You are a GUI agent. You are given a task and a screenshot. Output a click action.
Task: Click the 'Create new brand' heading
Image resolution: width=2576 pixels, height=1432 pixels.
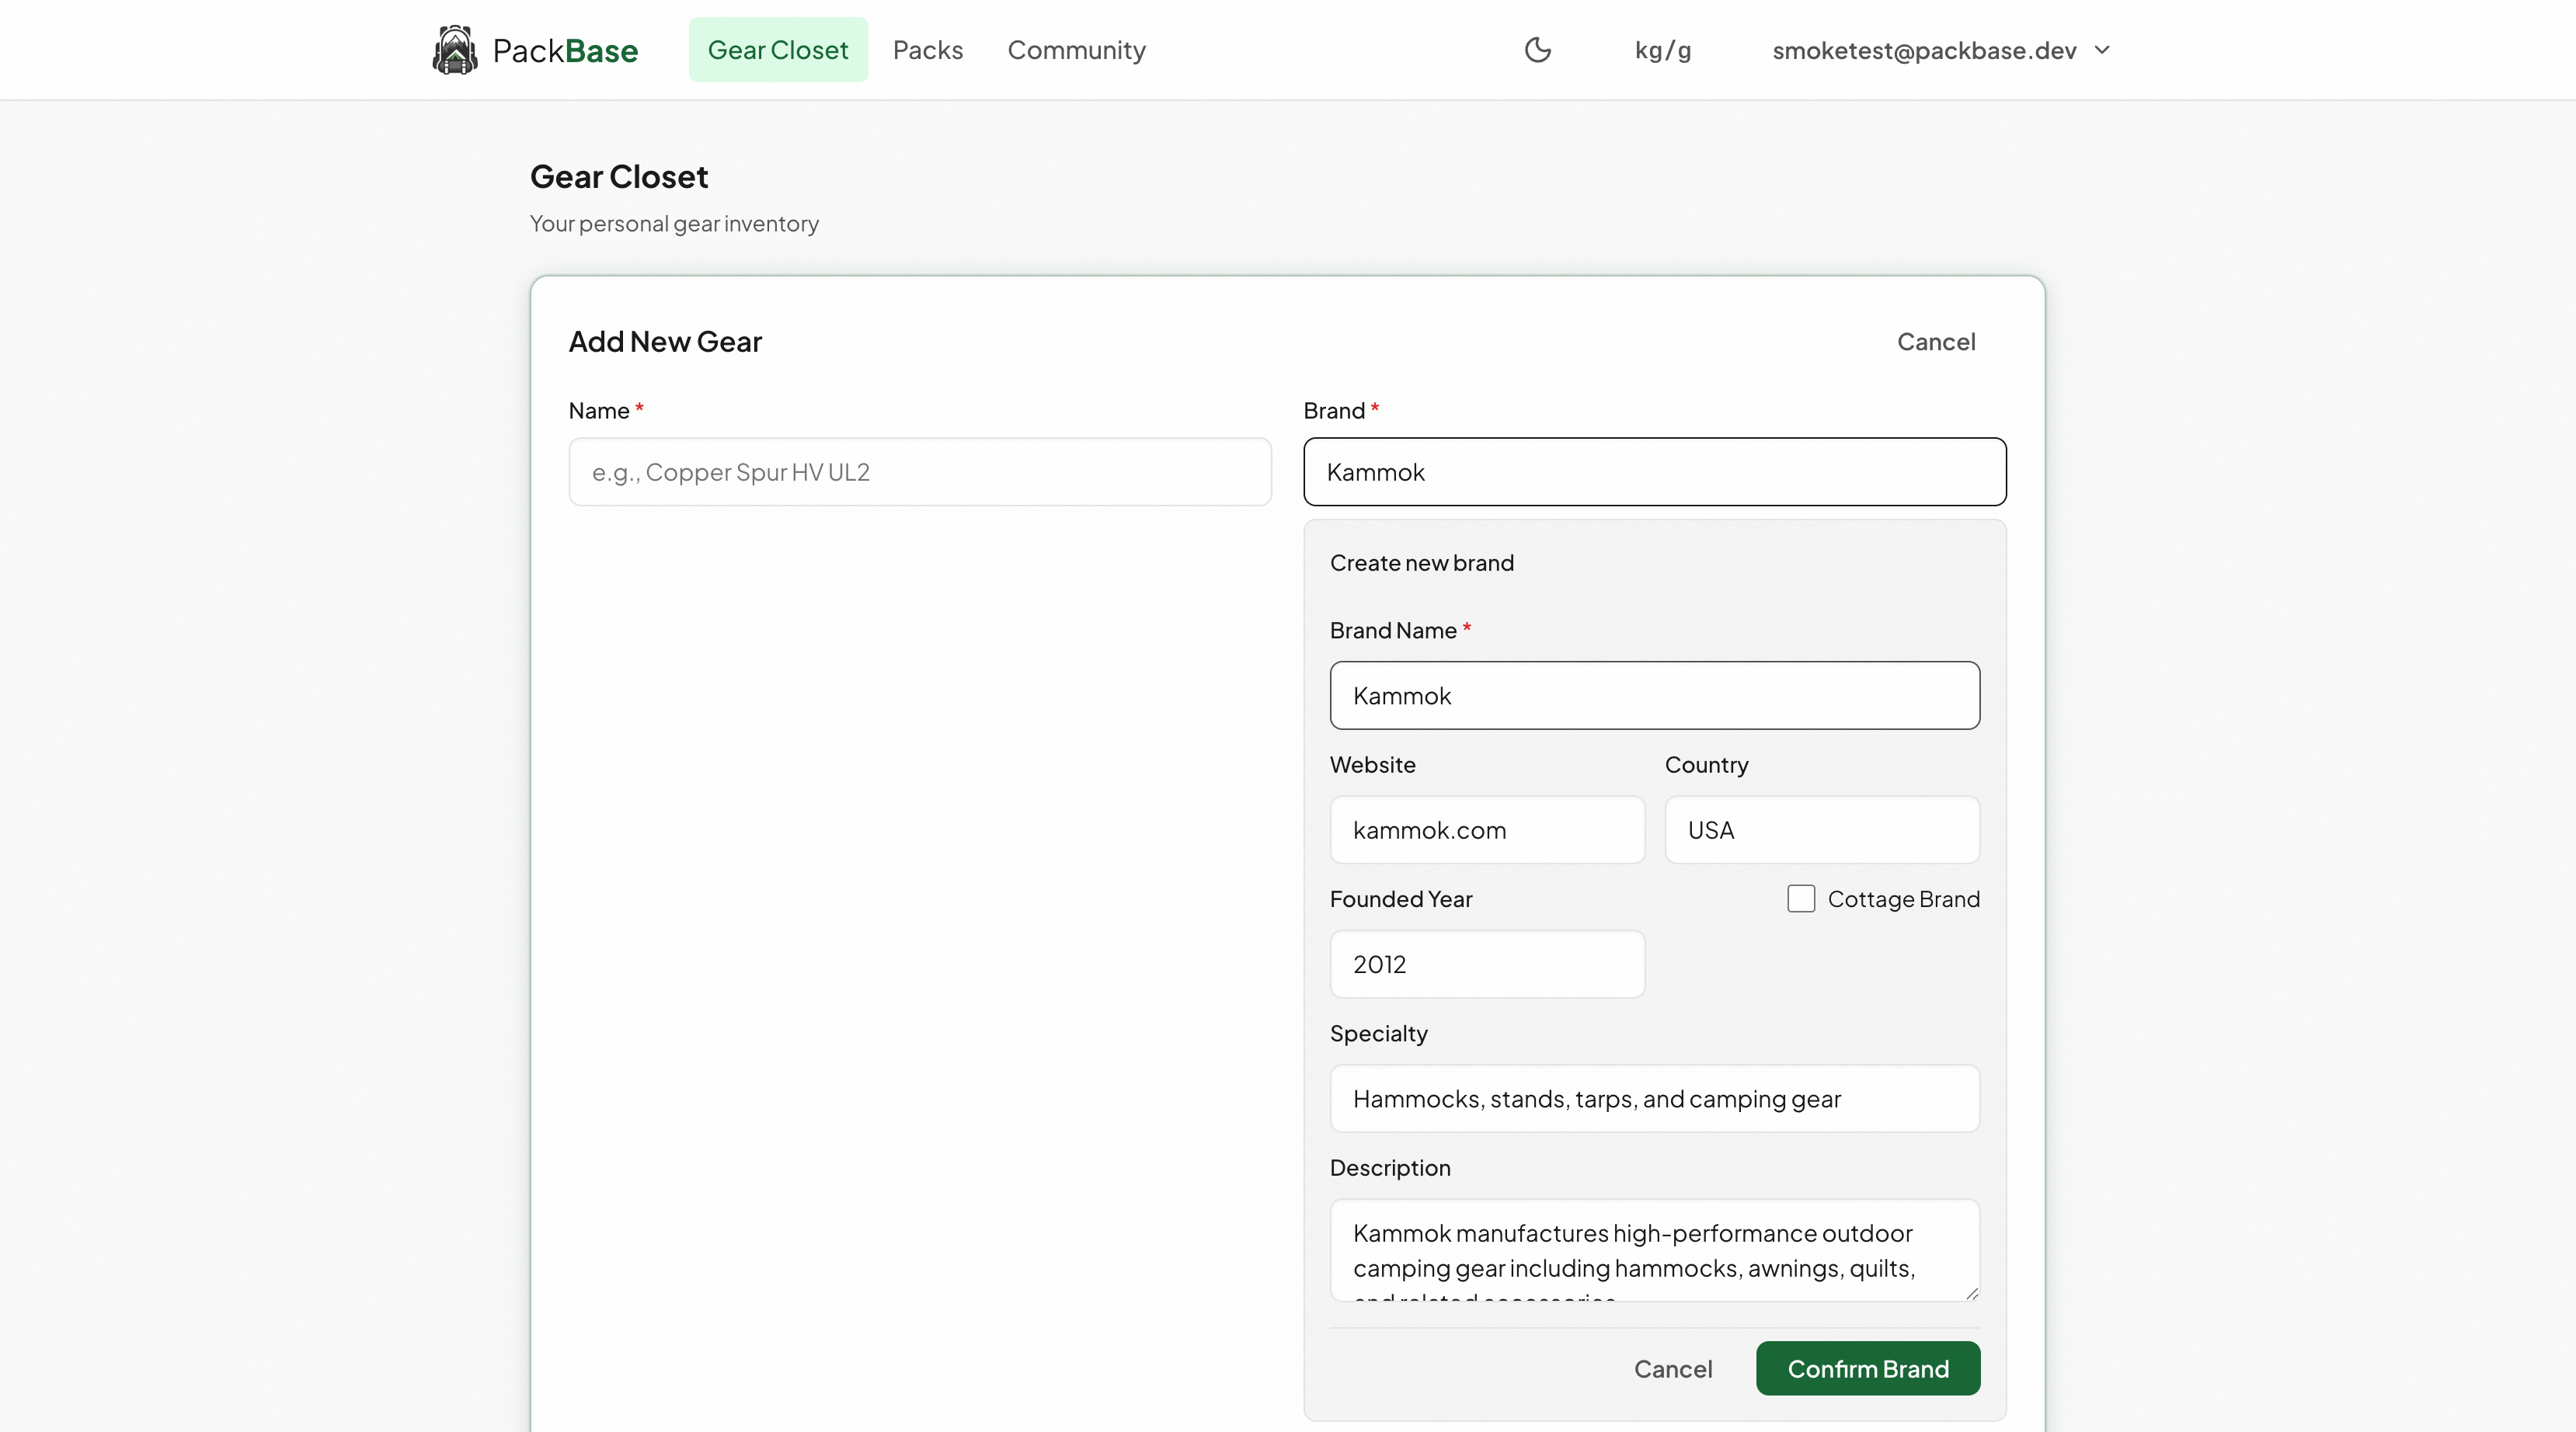[x=1422, y=563]
